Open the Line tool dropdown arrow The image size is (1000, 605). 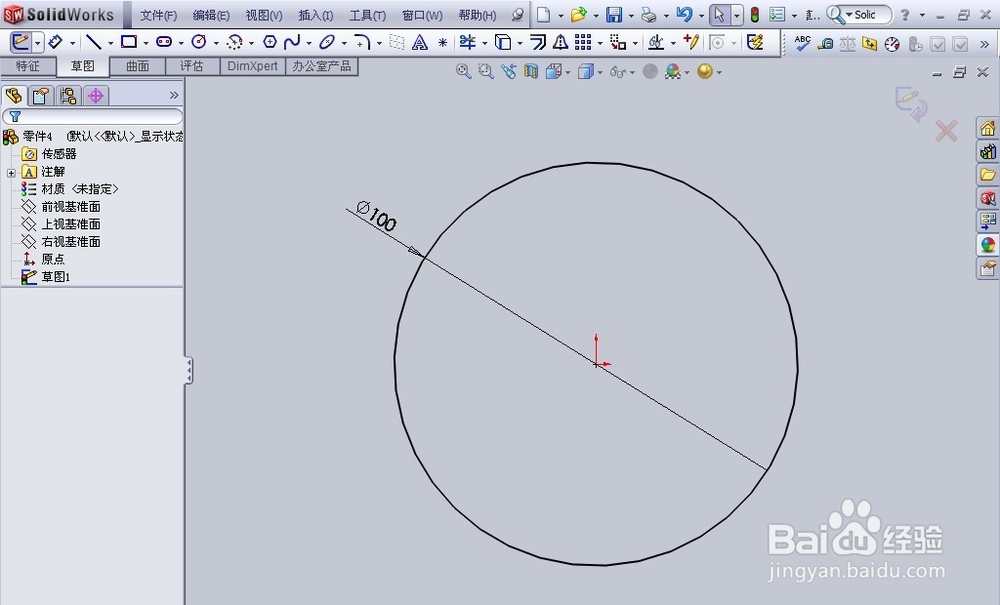110,43
